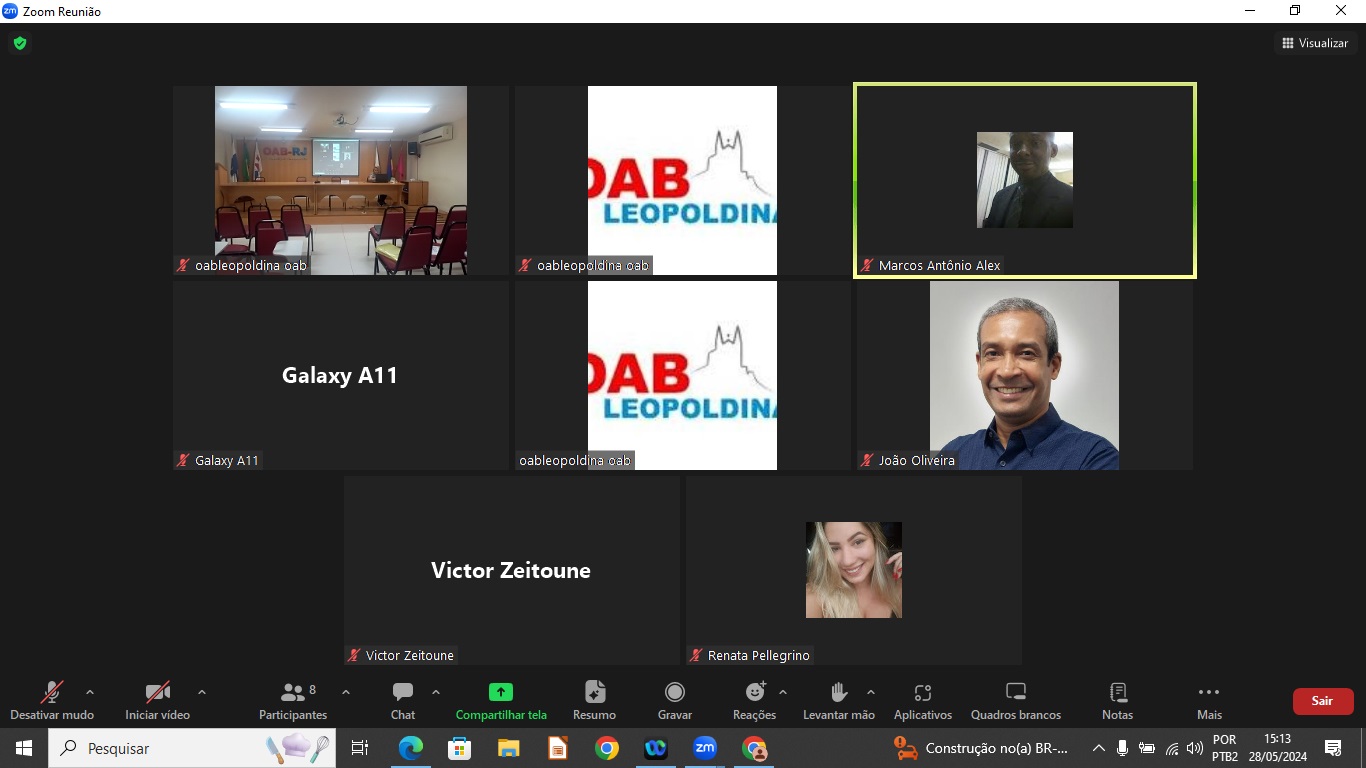Select the conference room video thumbnail
This screenshot has height=768, width=1366.
click(341, 180)
